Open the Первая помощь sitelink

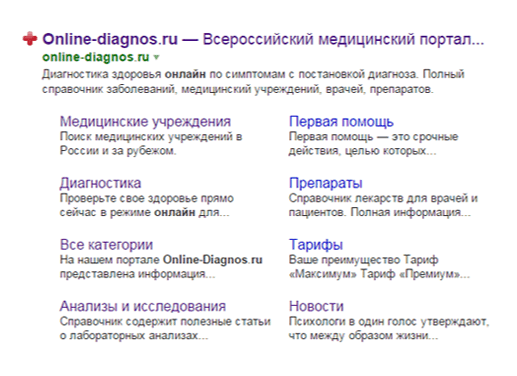point(341,121)
